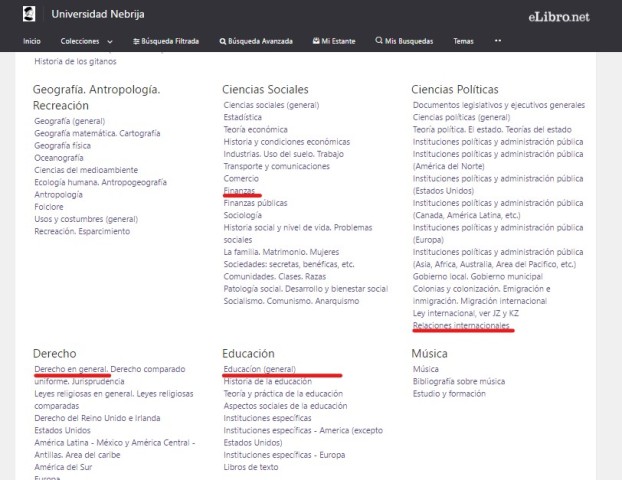Open Gobierno local. Gobierno municipal link
622x480 pixels.
[478, 276]
